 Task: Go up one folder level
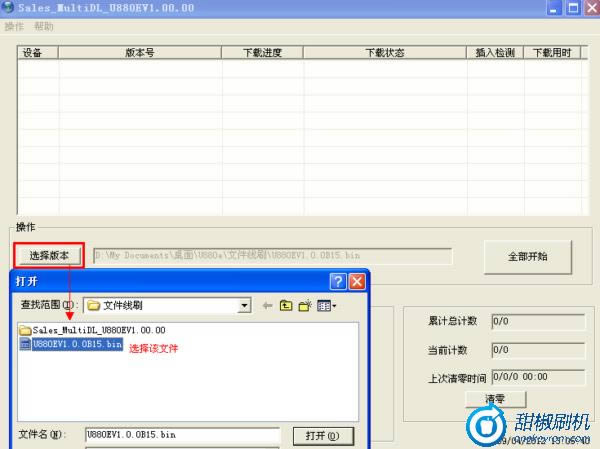pos(286,305)
